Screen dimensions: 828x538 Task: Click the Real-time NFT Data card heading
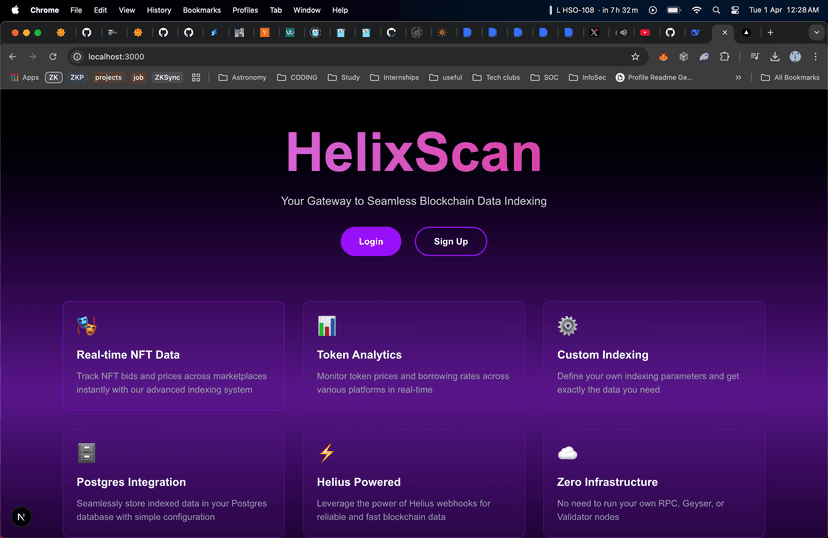point(128,355)
